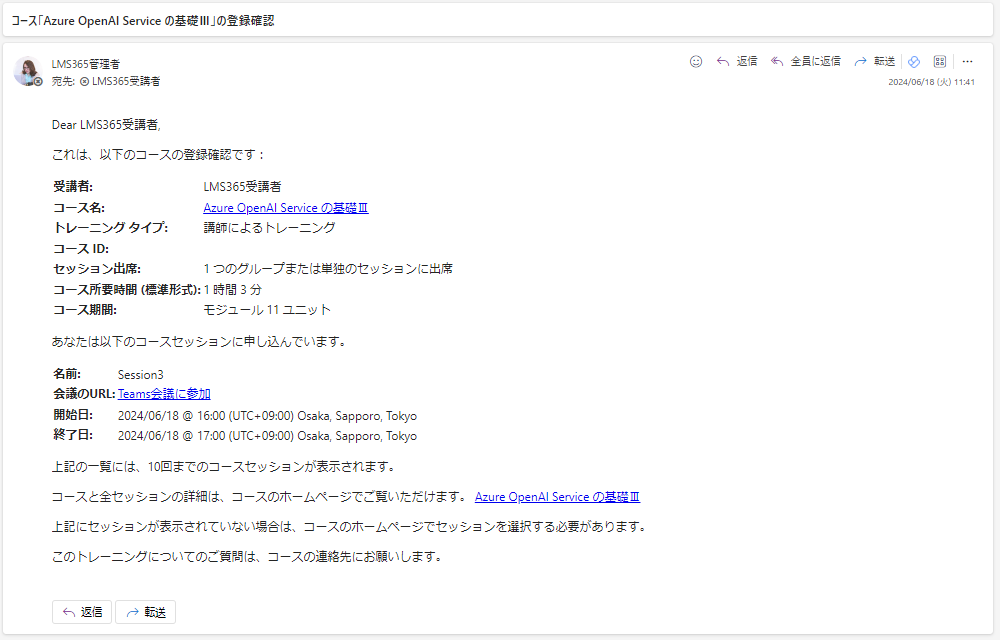Click session name Session3
Image resolution: width=1000 pixels, height=640 pixels.
pos(140,374)
